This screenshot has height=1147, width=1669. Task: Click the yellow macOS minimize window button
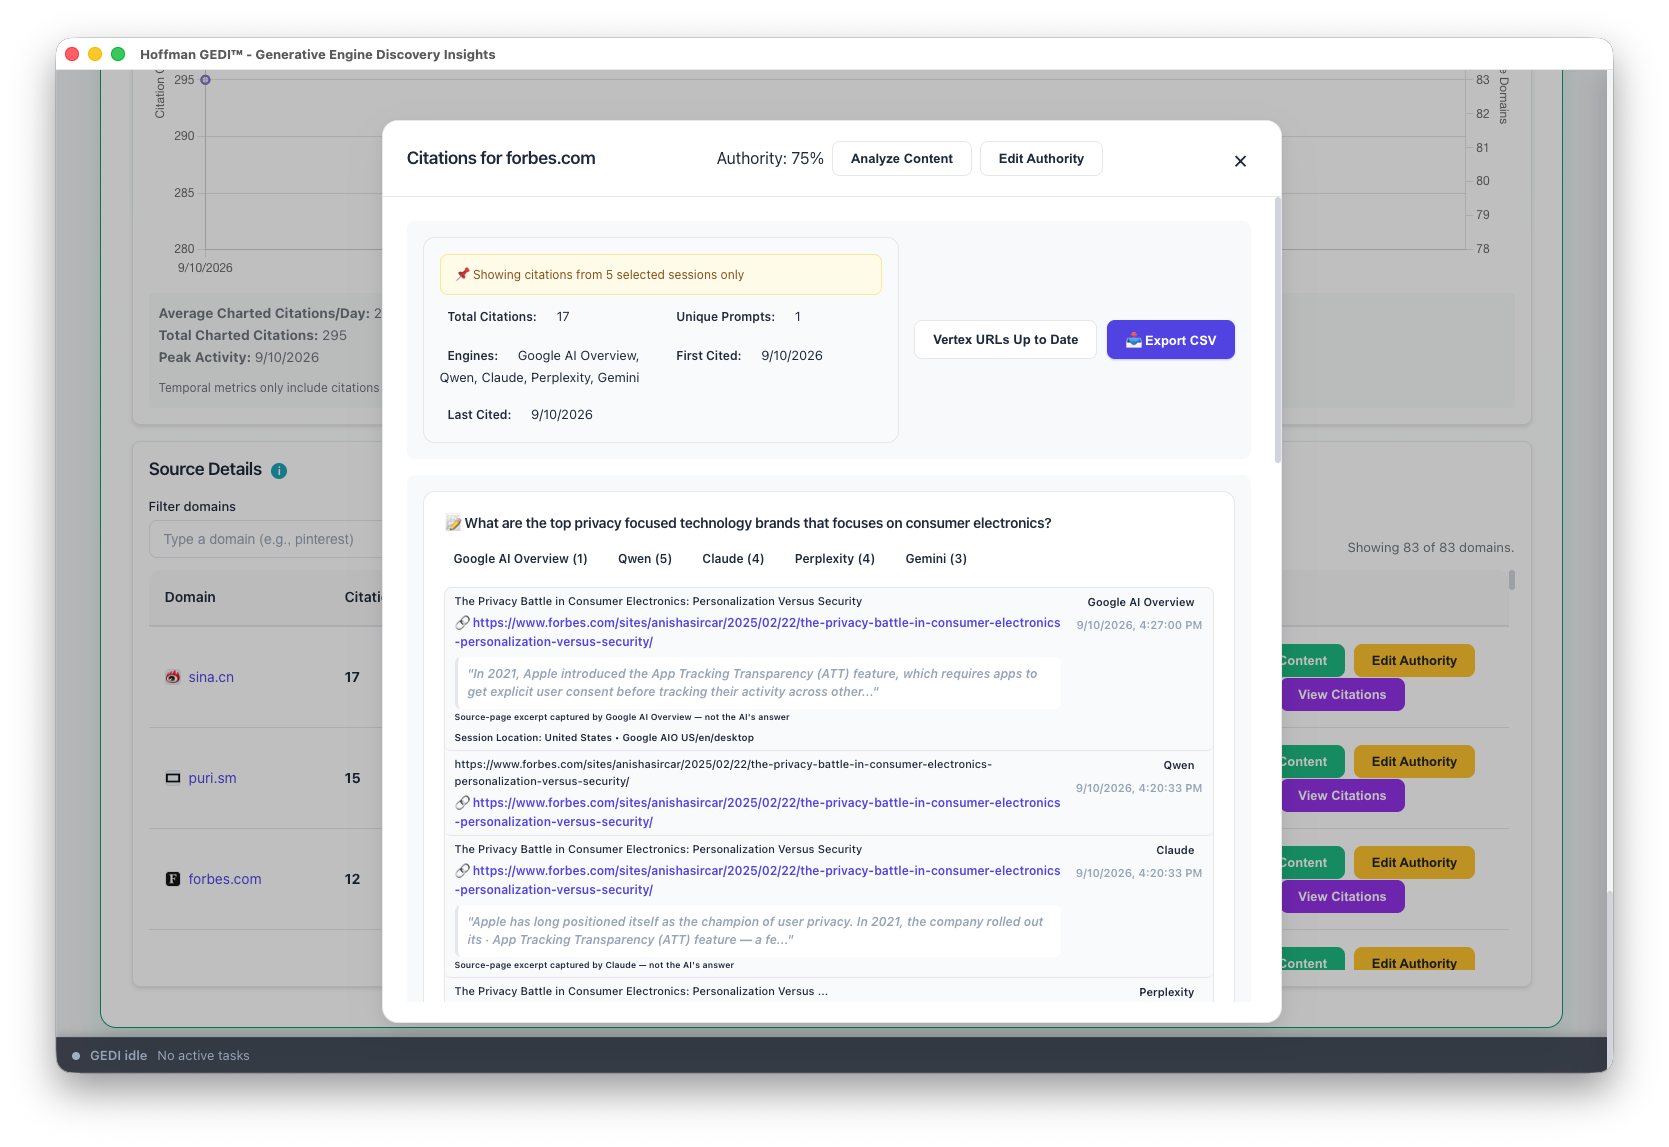click(95, 54)
